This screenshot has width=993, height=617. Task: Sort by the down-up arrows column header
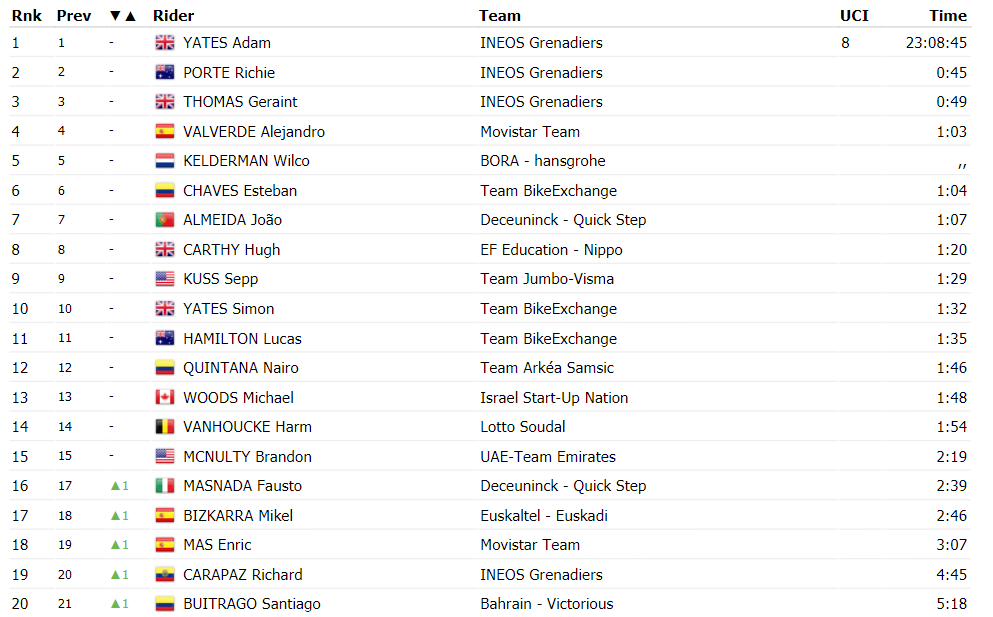[123, 16]
